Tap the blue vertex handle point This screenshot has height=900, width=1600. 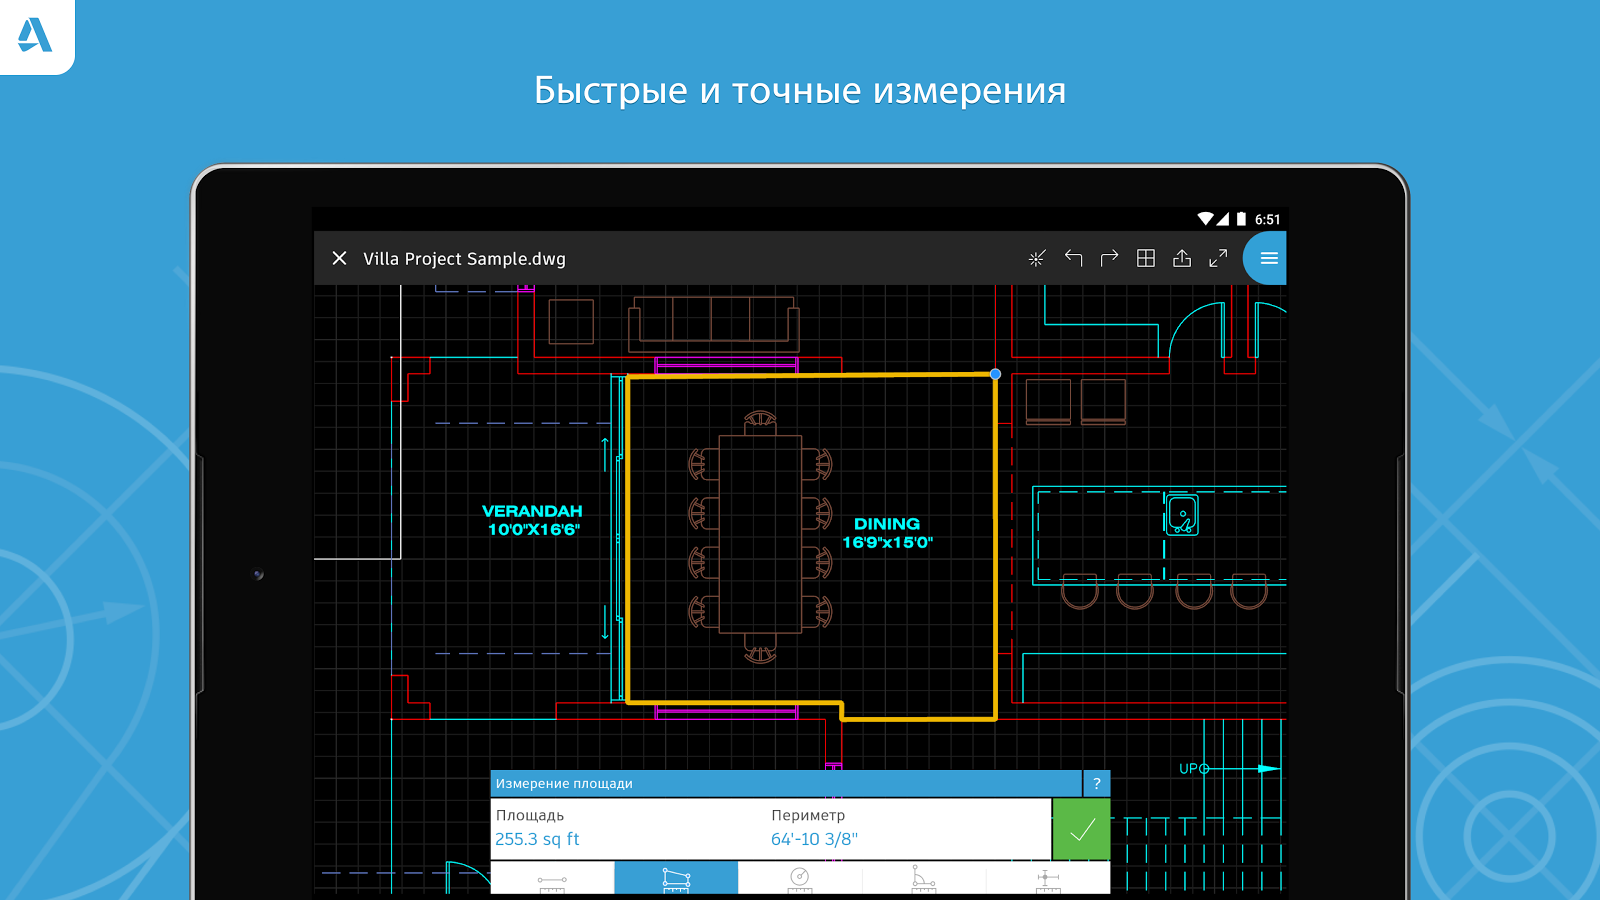(x=995, y=374)
